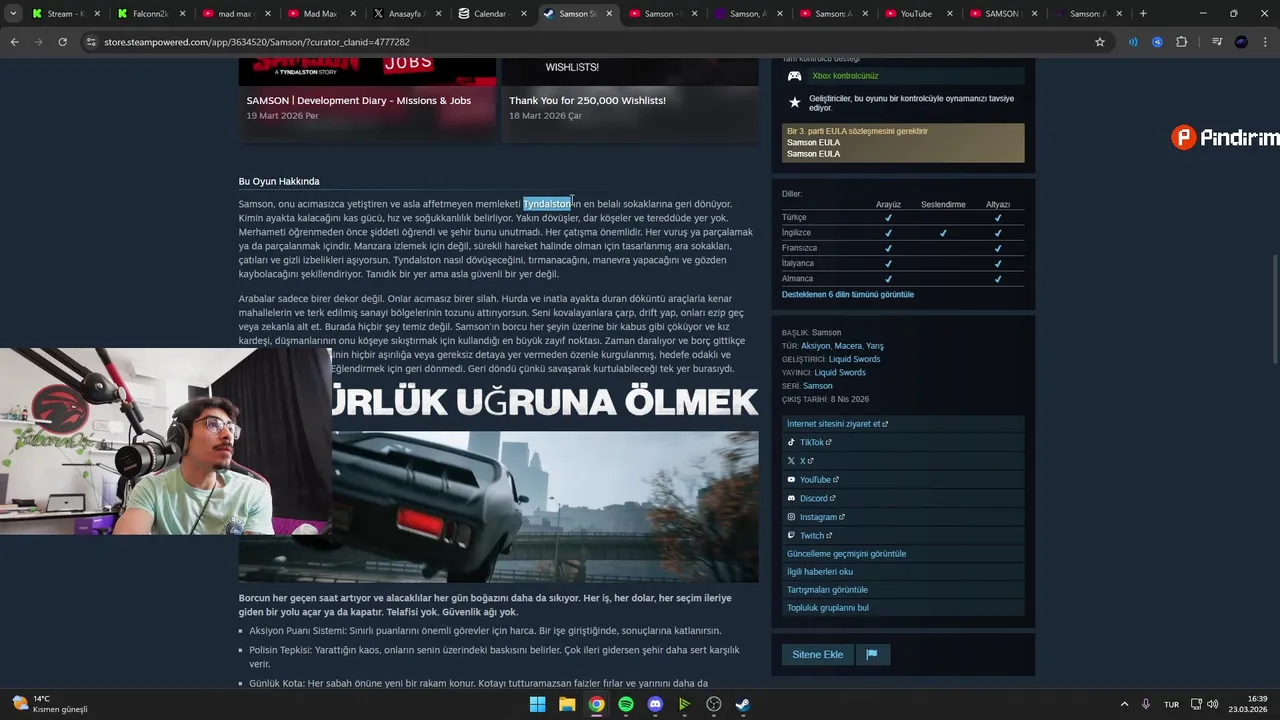Open the Aksiyon genre link
Image resolution: width=1280 pixels, height=720 pixels.
point(816,346)
